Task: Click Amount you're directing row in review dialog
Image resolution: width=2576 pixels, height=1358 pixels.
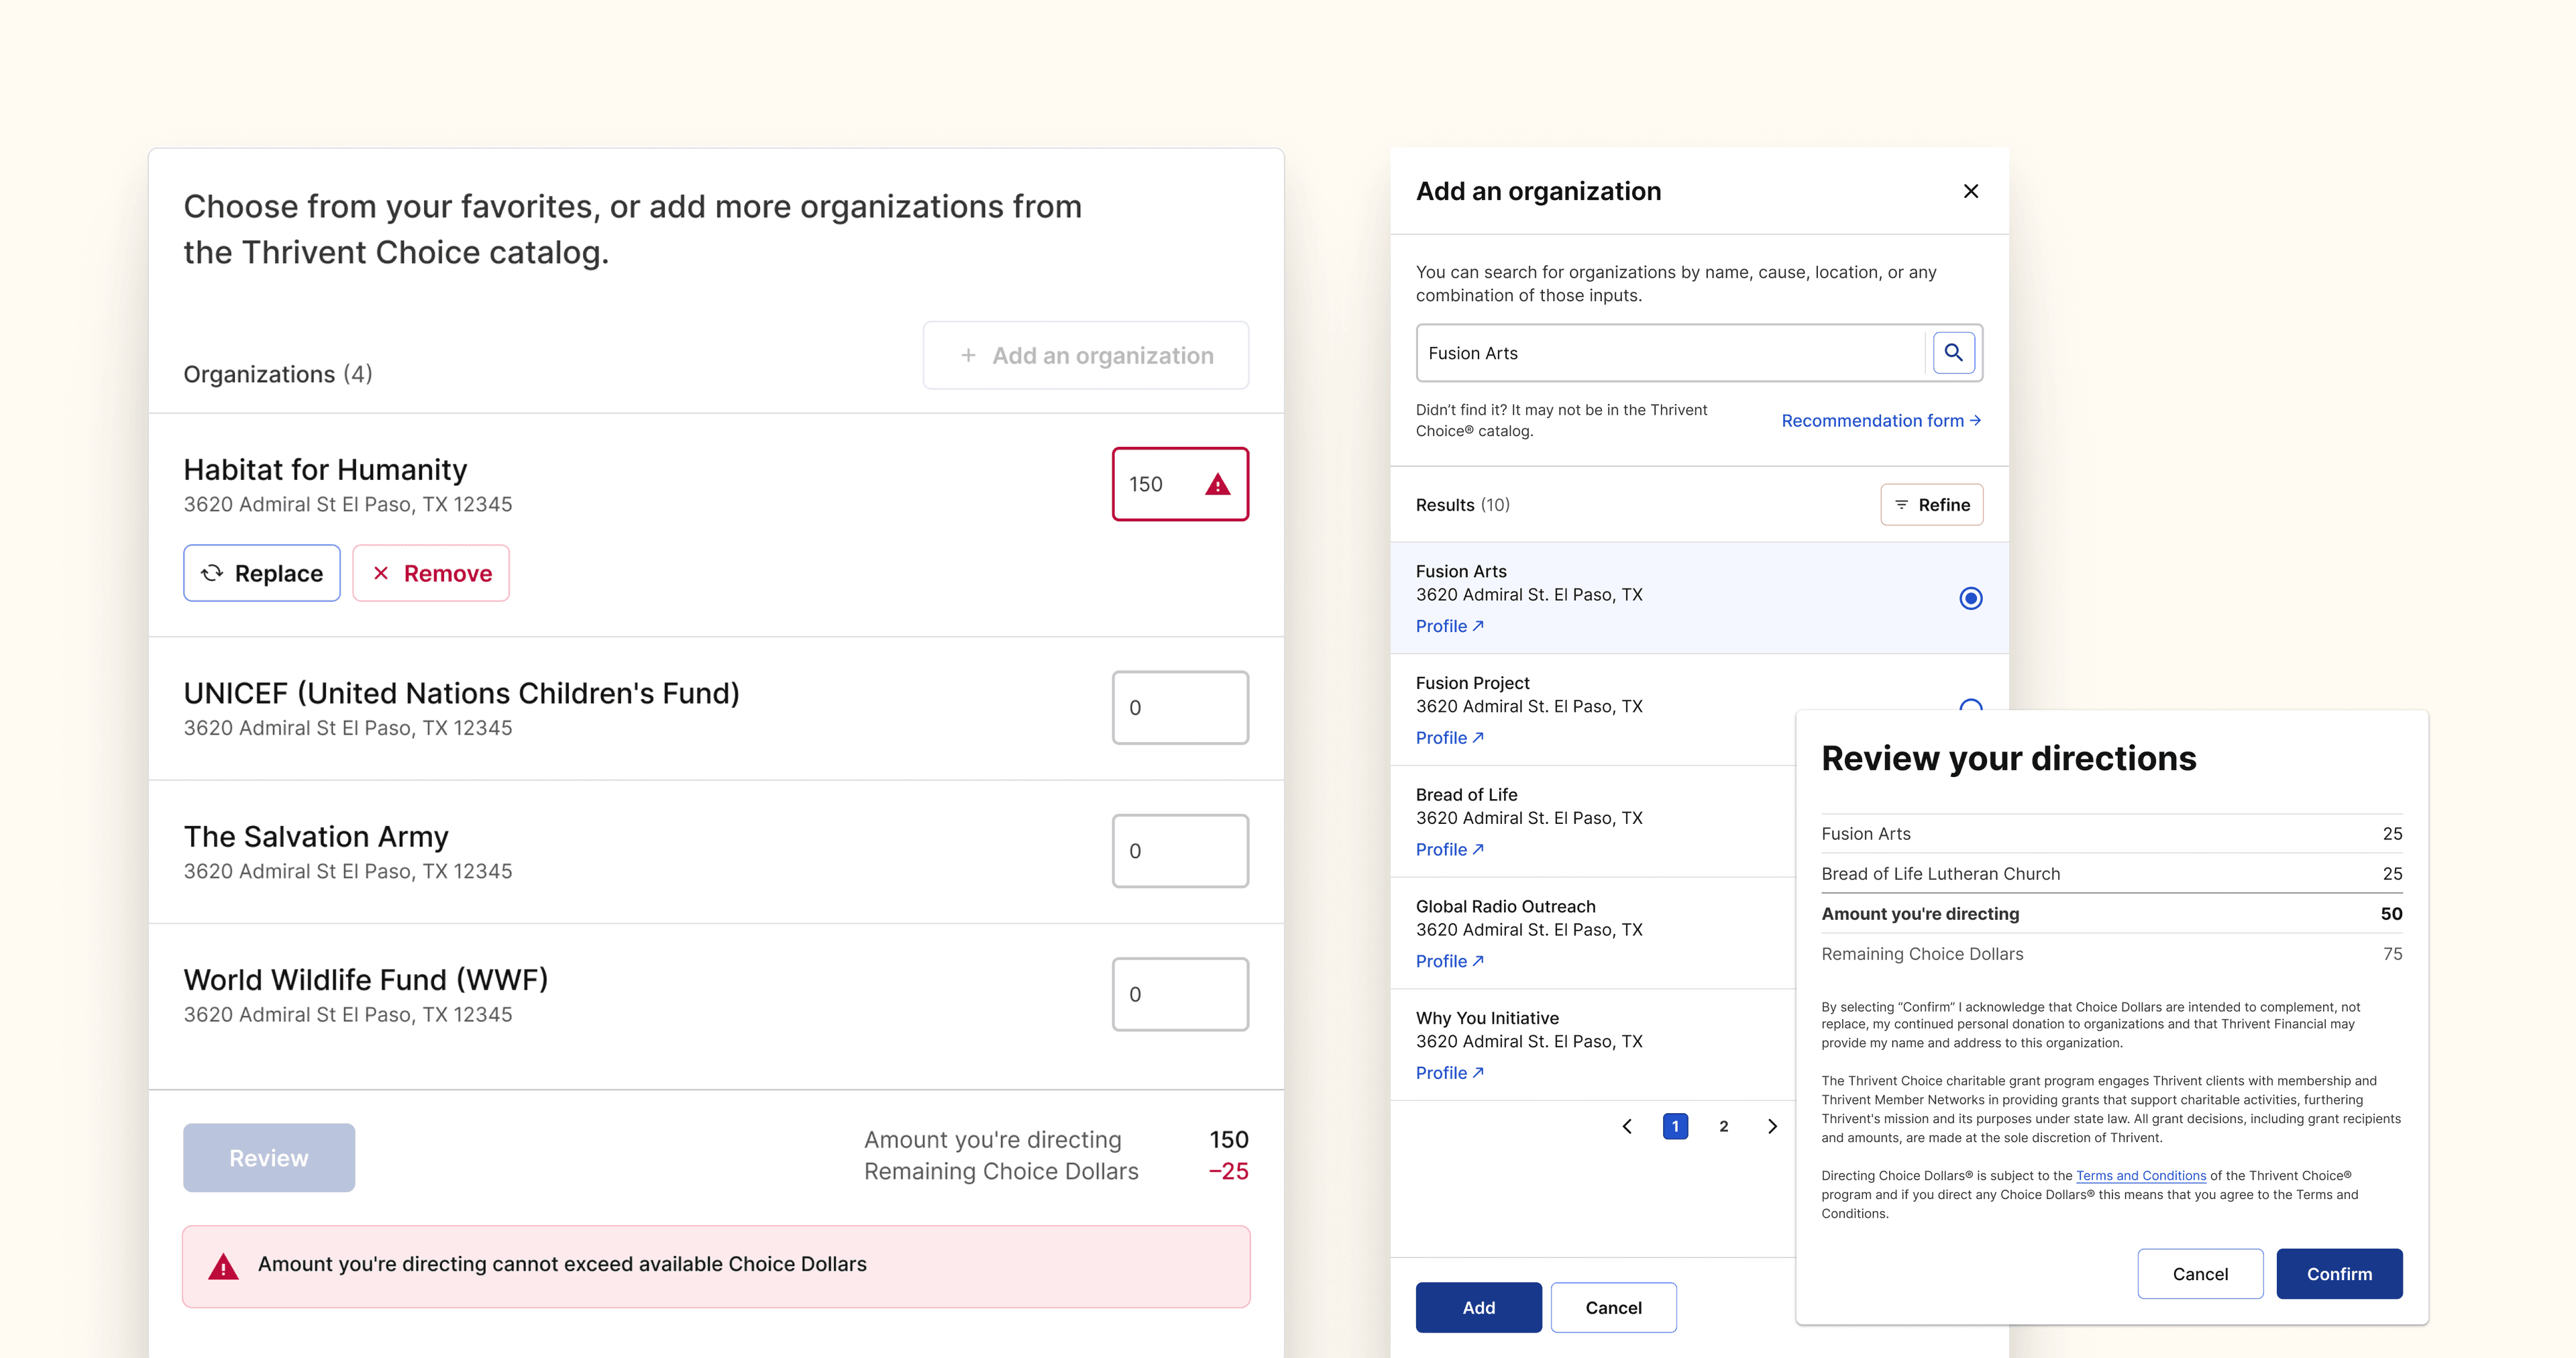Action: coord(2111,913)
